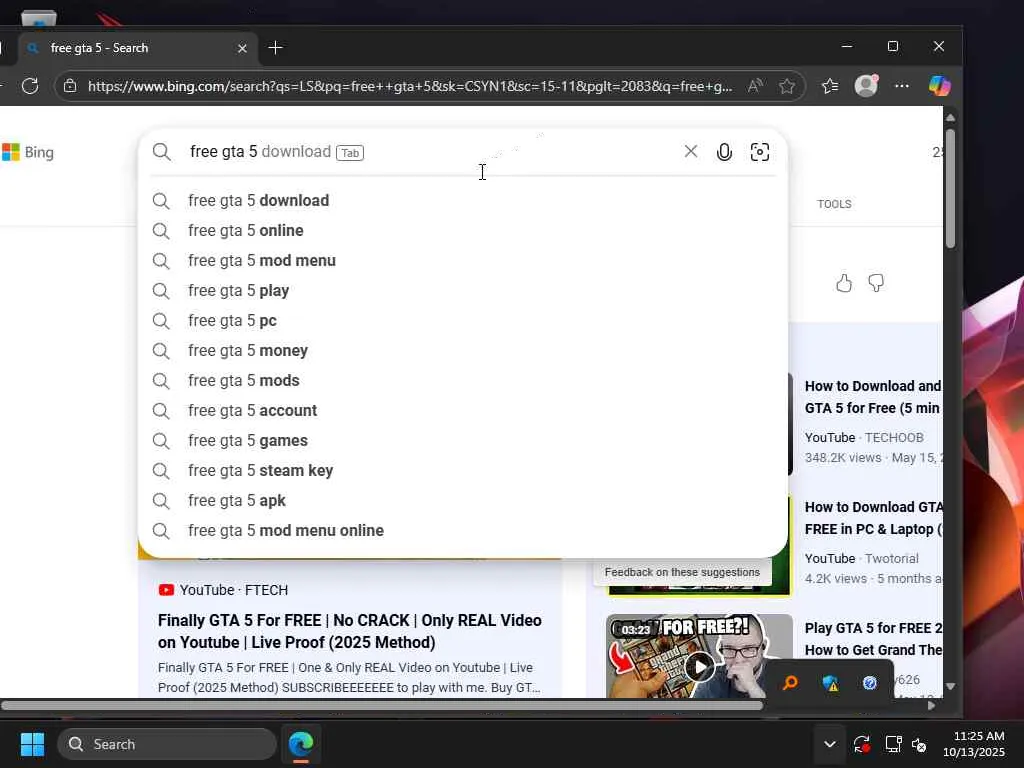The image size is (1024, 768).
Task: Select suggestion free gta 5 games
Action: click(462, 441)
